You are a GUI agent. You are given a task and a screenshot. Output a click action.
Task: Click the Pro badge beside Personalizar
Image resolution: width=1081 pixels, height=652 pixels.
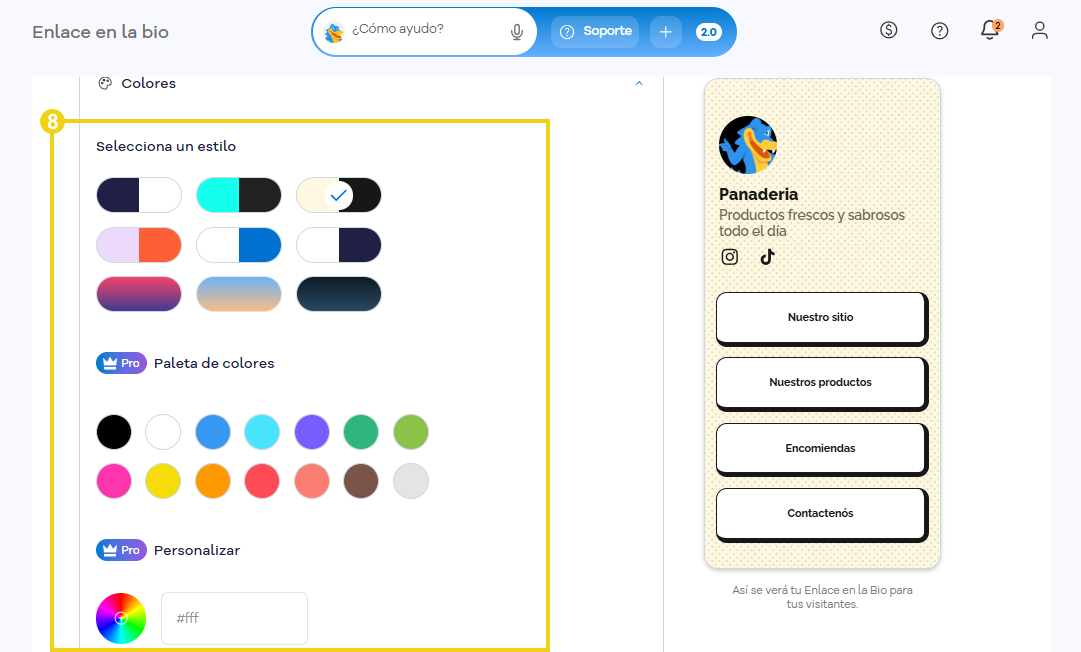point(121,550)
